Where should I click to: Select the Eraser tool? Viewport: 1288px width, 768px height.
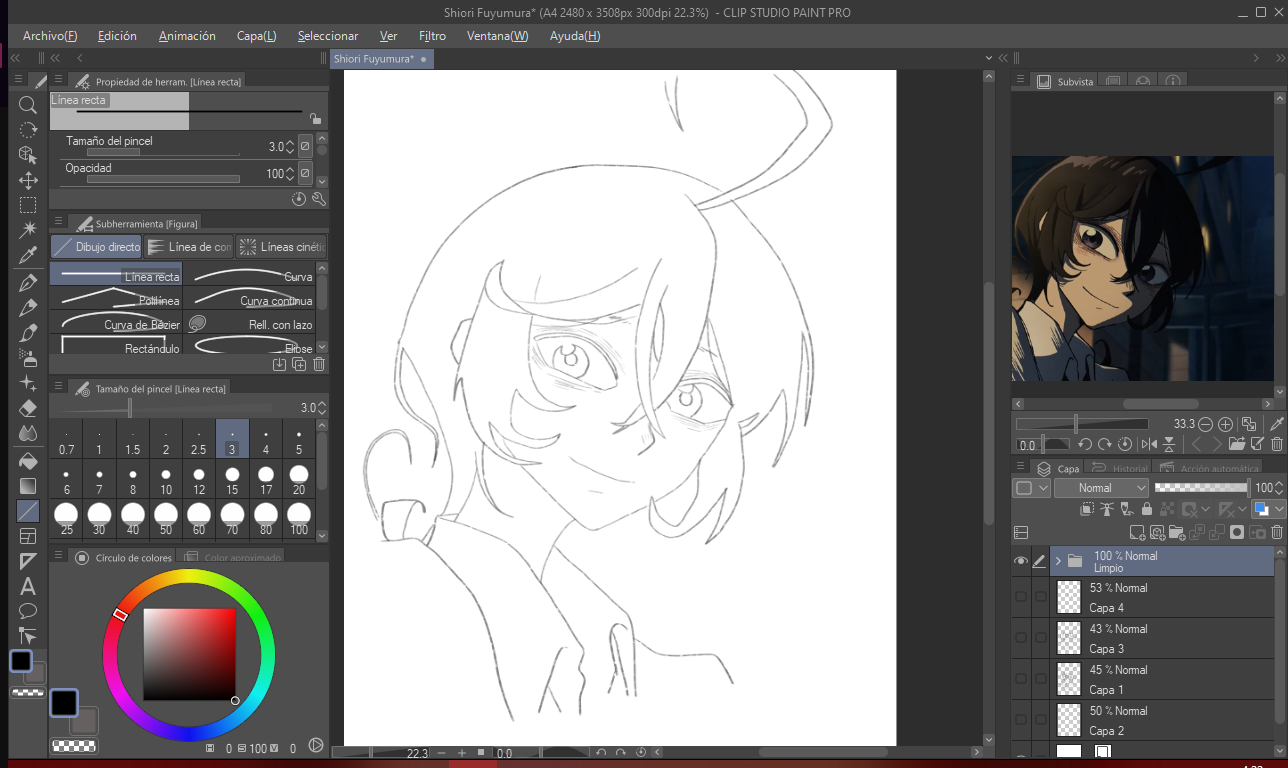click(x=28, y=408)
